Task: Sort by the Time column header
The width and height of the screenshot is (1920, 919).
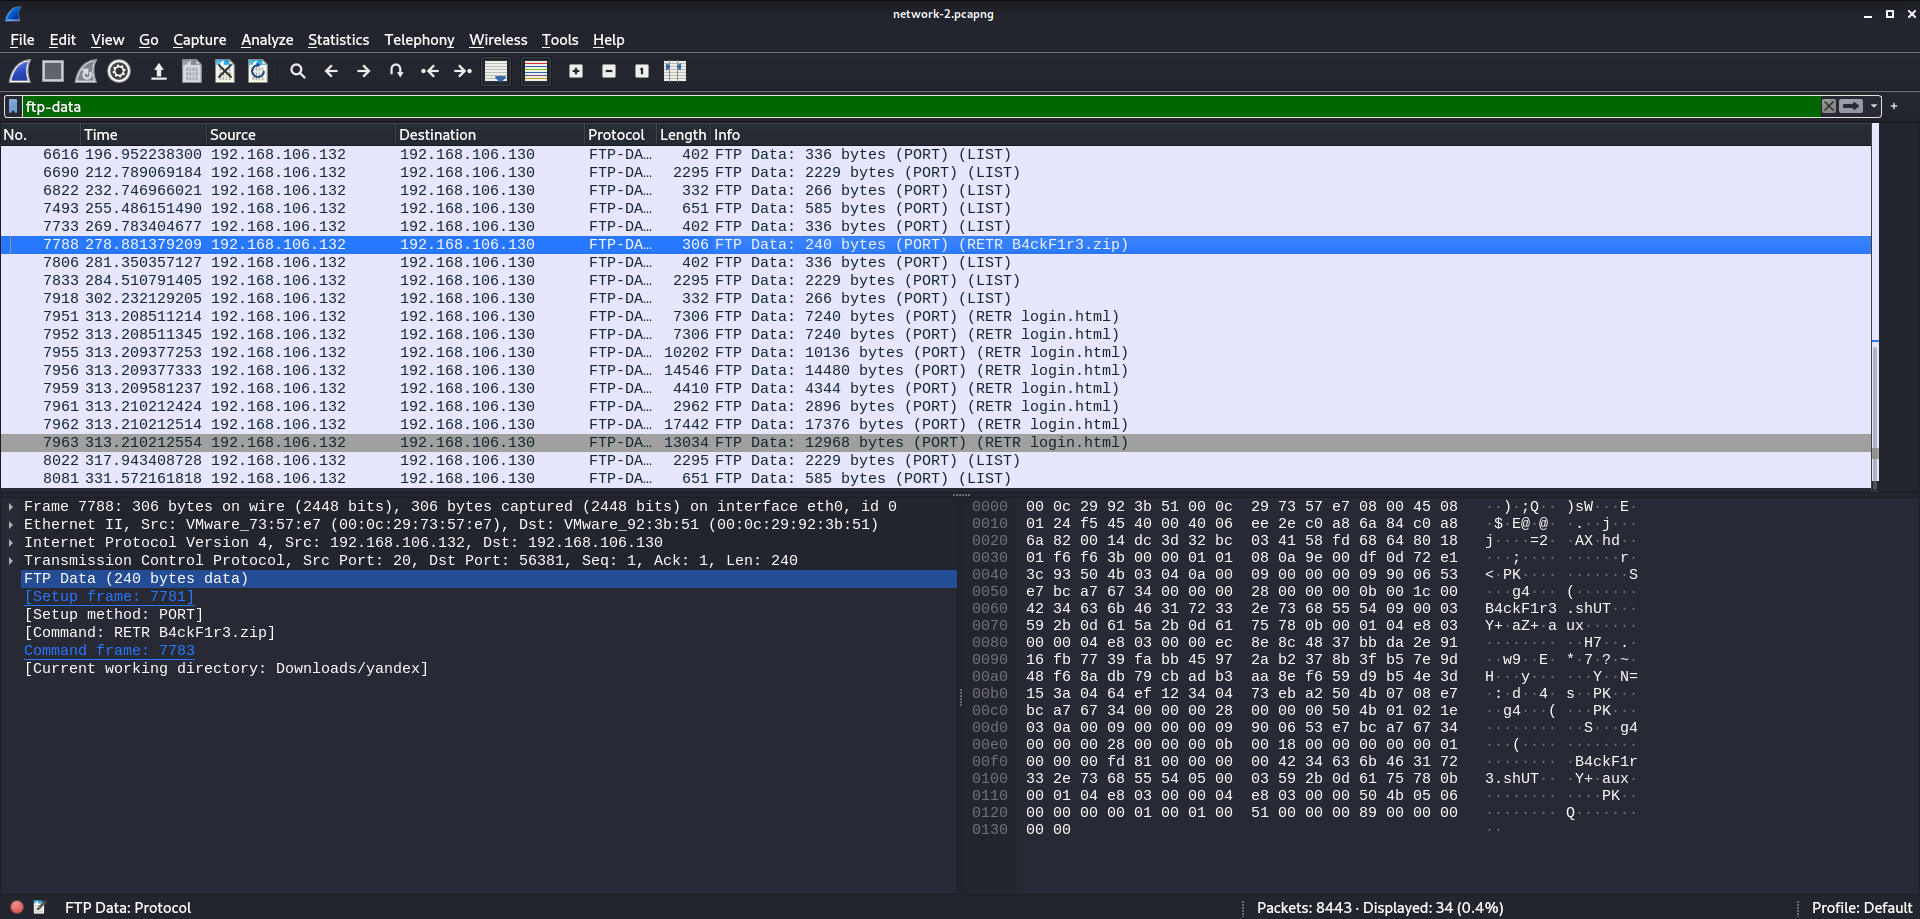Action: [143, 134]
